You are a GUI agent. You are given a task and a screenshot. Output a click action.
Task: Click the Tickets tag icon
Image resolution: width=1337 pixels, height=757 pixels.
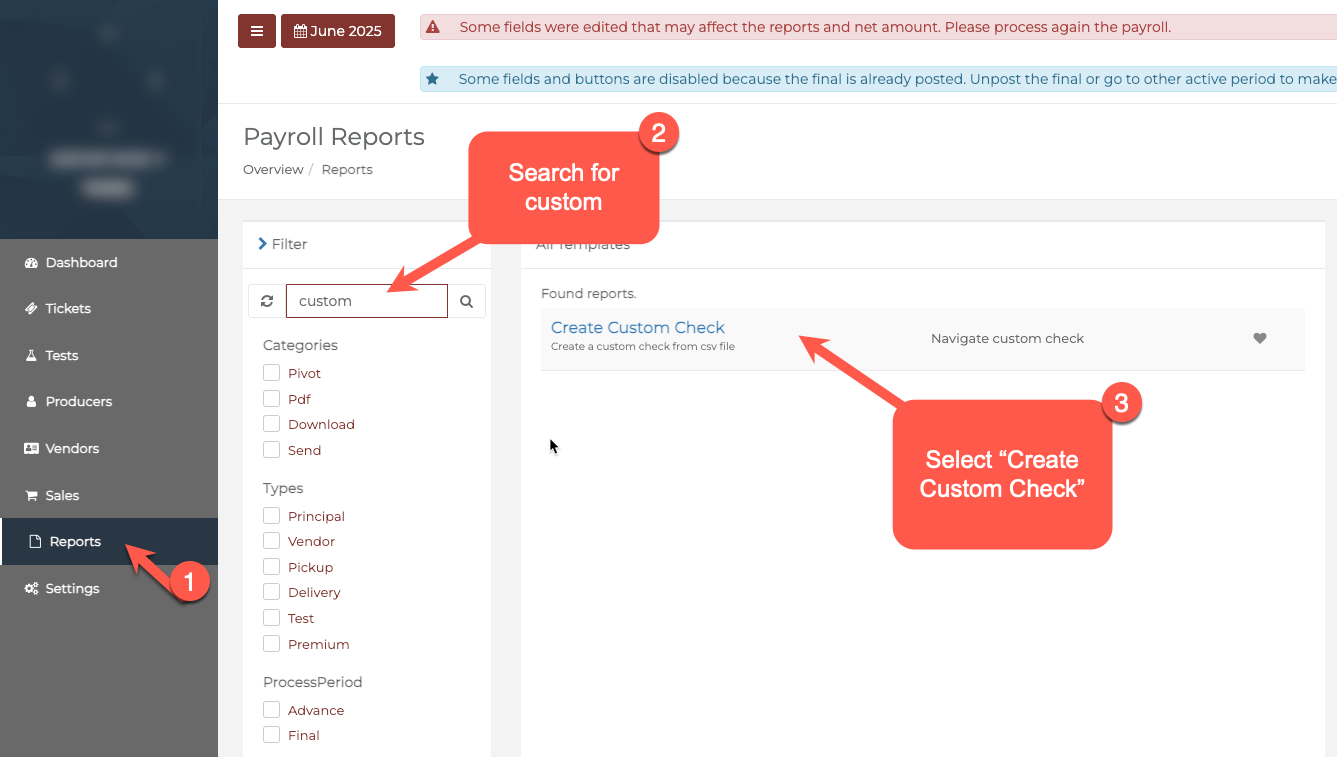click(31, 309)
